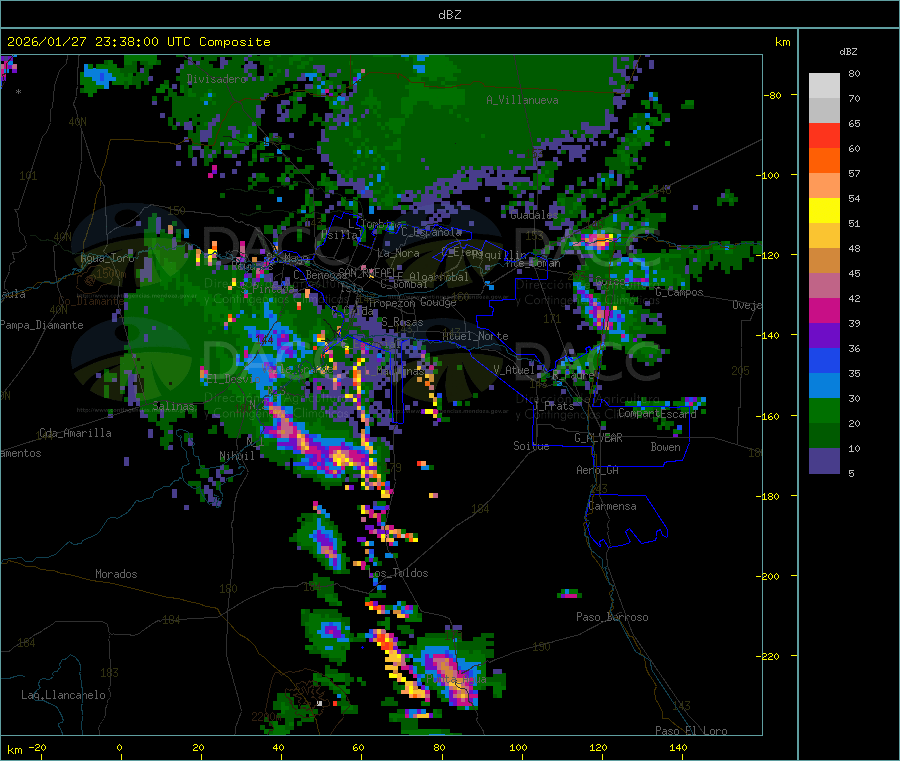
Task: Click the Pampa_Diamante map label
Action: pos(42,325)
